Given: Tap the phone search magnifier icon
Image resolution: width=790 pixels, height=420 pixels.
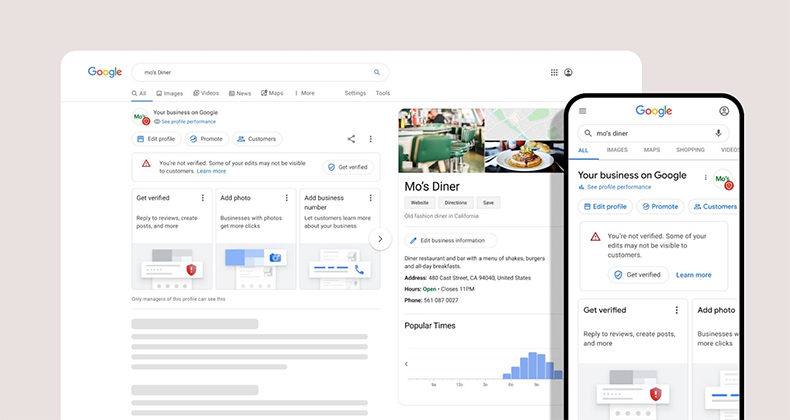Looking at the screenshot, I should [x=588, y=133].
